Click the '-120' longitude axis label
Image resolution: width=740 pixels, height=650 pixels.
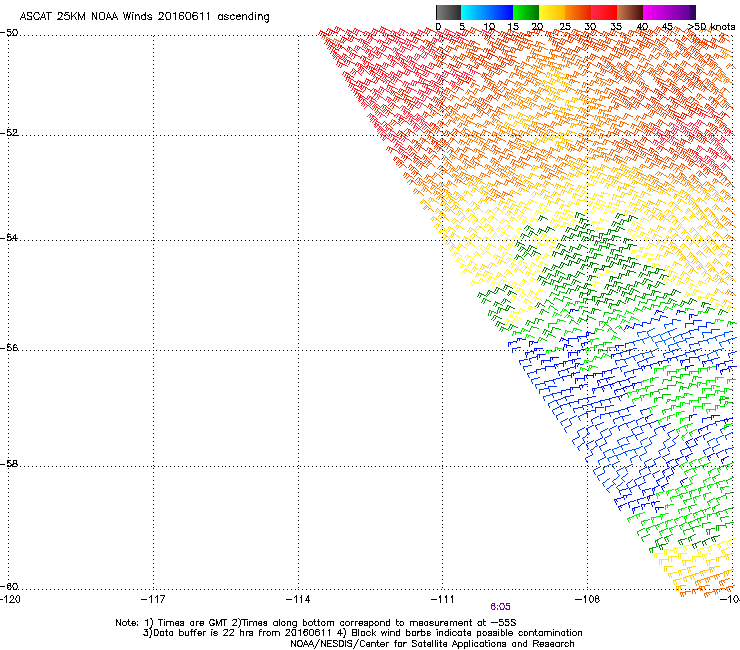tap(10, 599)
